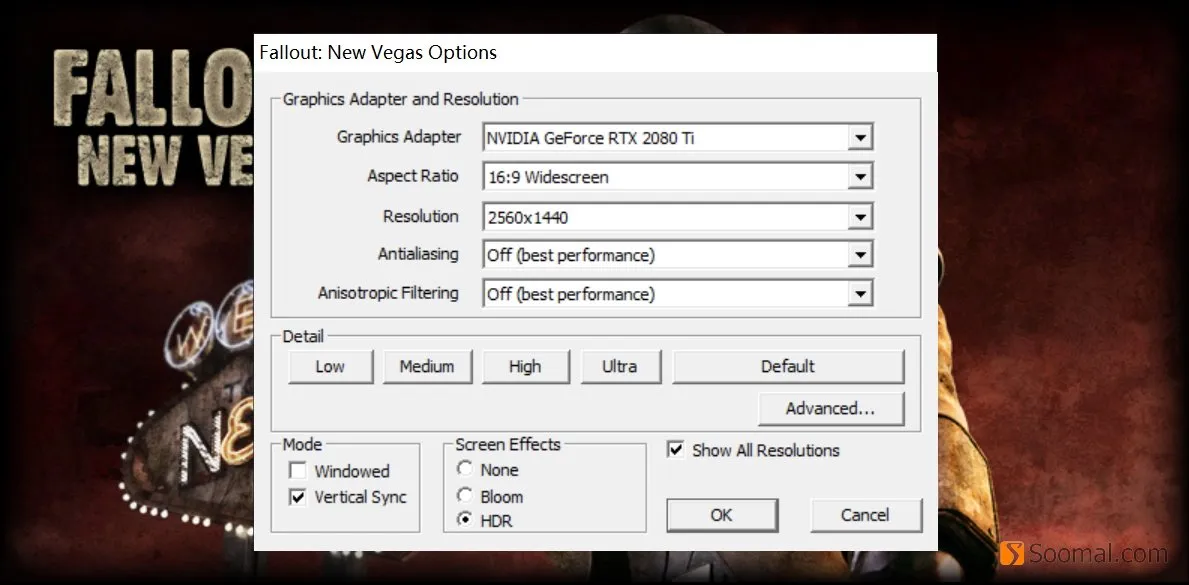Open the Resolution dropdown arrow
Viewport: 1189px width, 585px height.
[860, 217]
